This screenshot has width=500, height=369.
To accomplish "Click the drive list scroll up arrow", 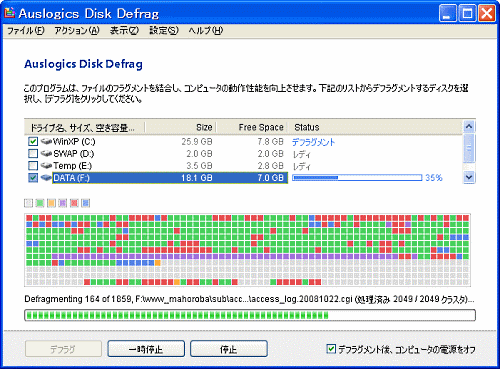I will pos(469,127).
